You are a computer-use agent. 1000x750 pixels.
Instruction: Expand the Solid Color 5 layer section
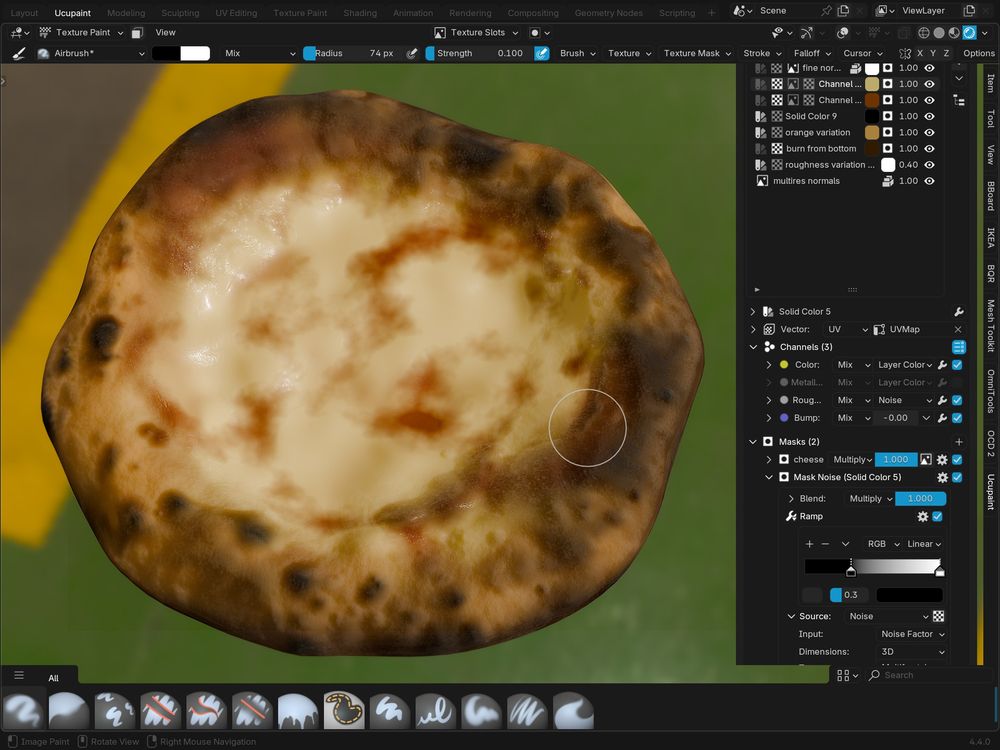[753, 312]
